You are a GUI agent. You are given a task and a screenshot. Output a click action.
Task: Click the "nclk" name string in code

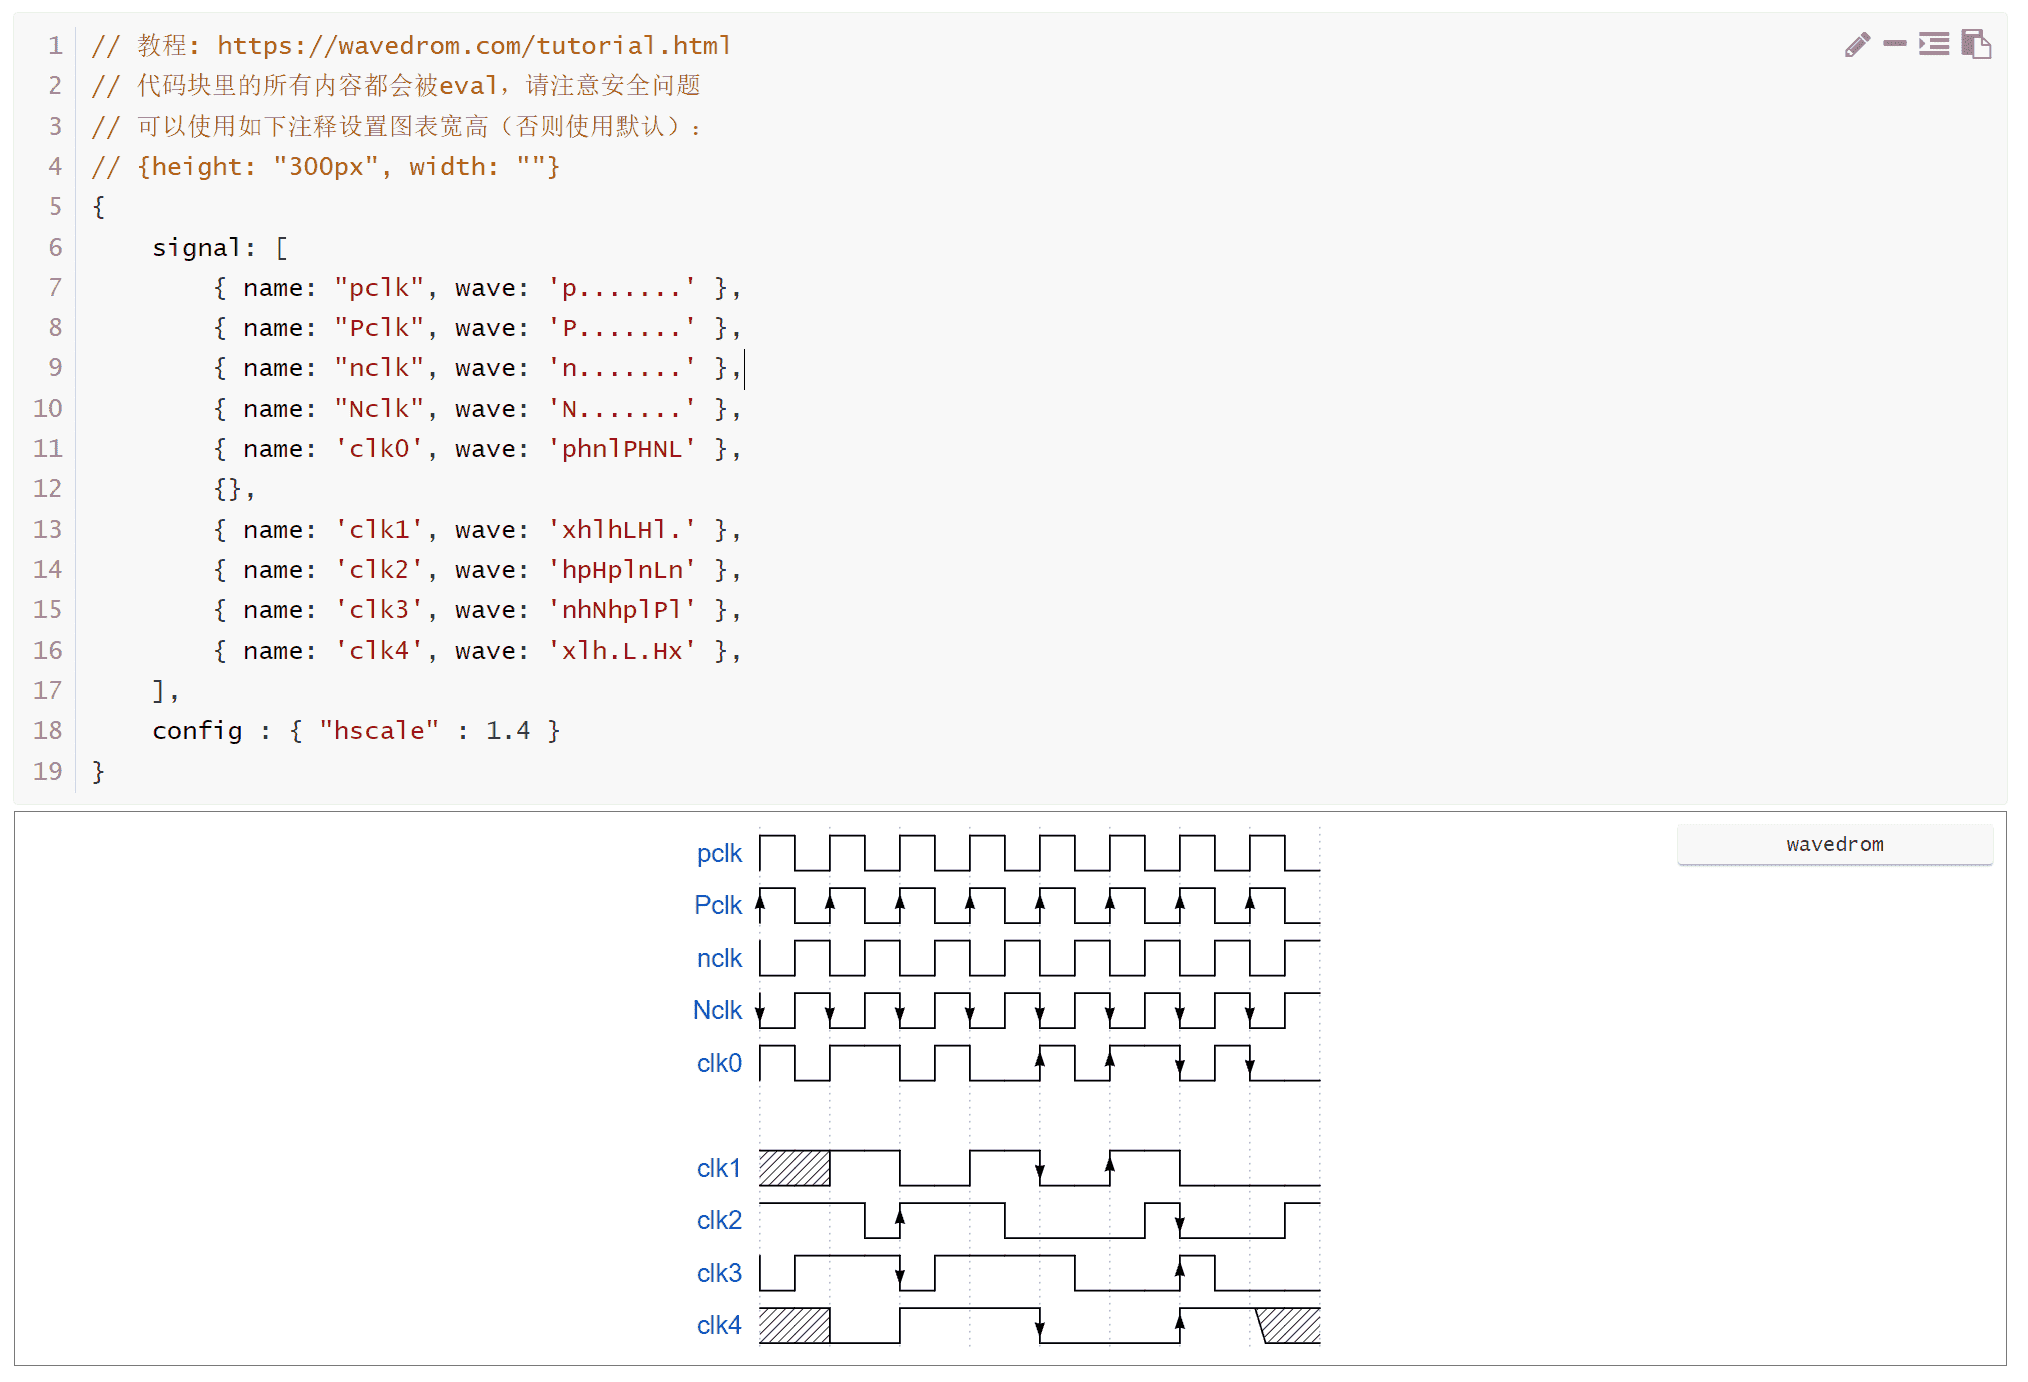379,368
